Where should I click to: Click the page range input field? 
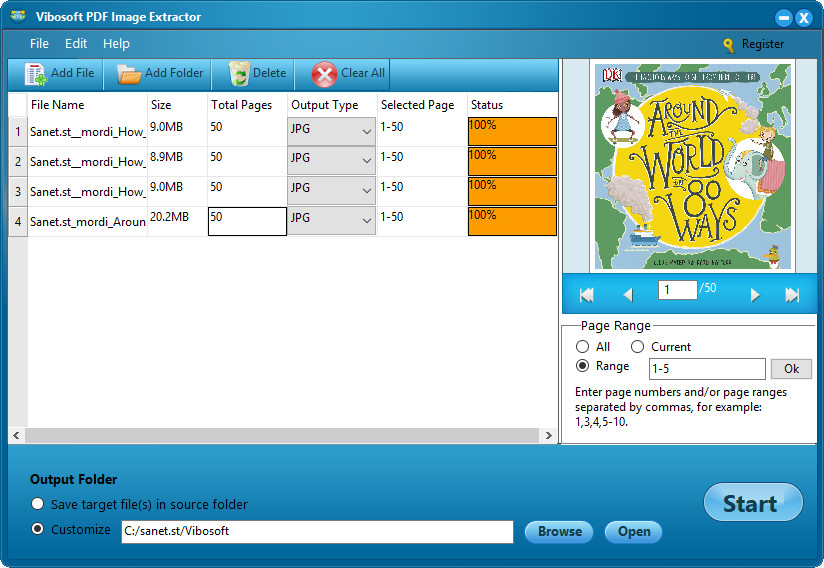click(x=707, y=369)
